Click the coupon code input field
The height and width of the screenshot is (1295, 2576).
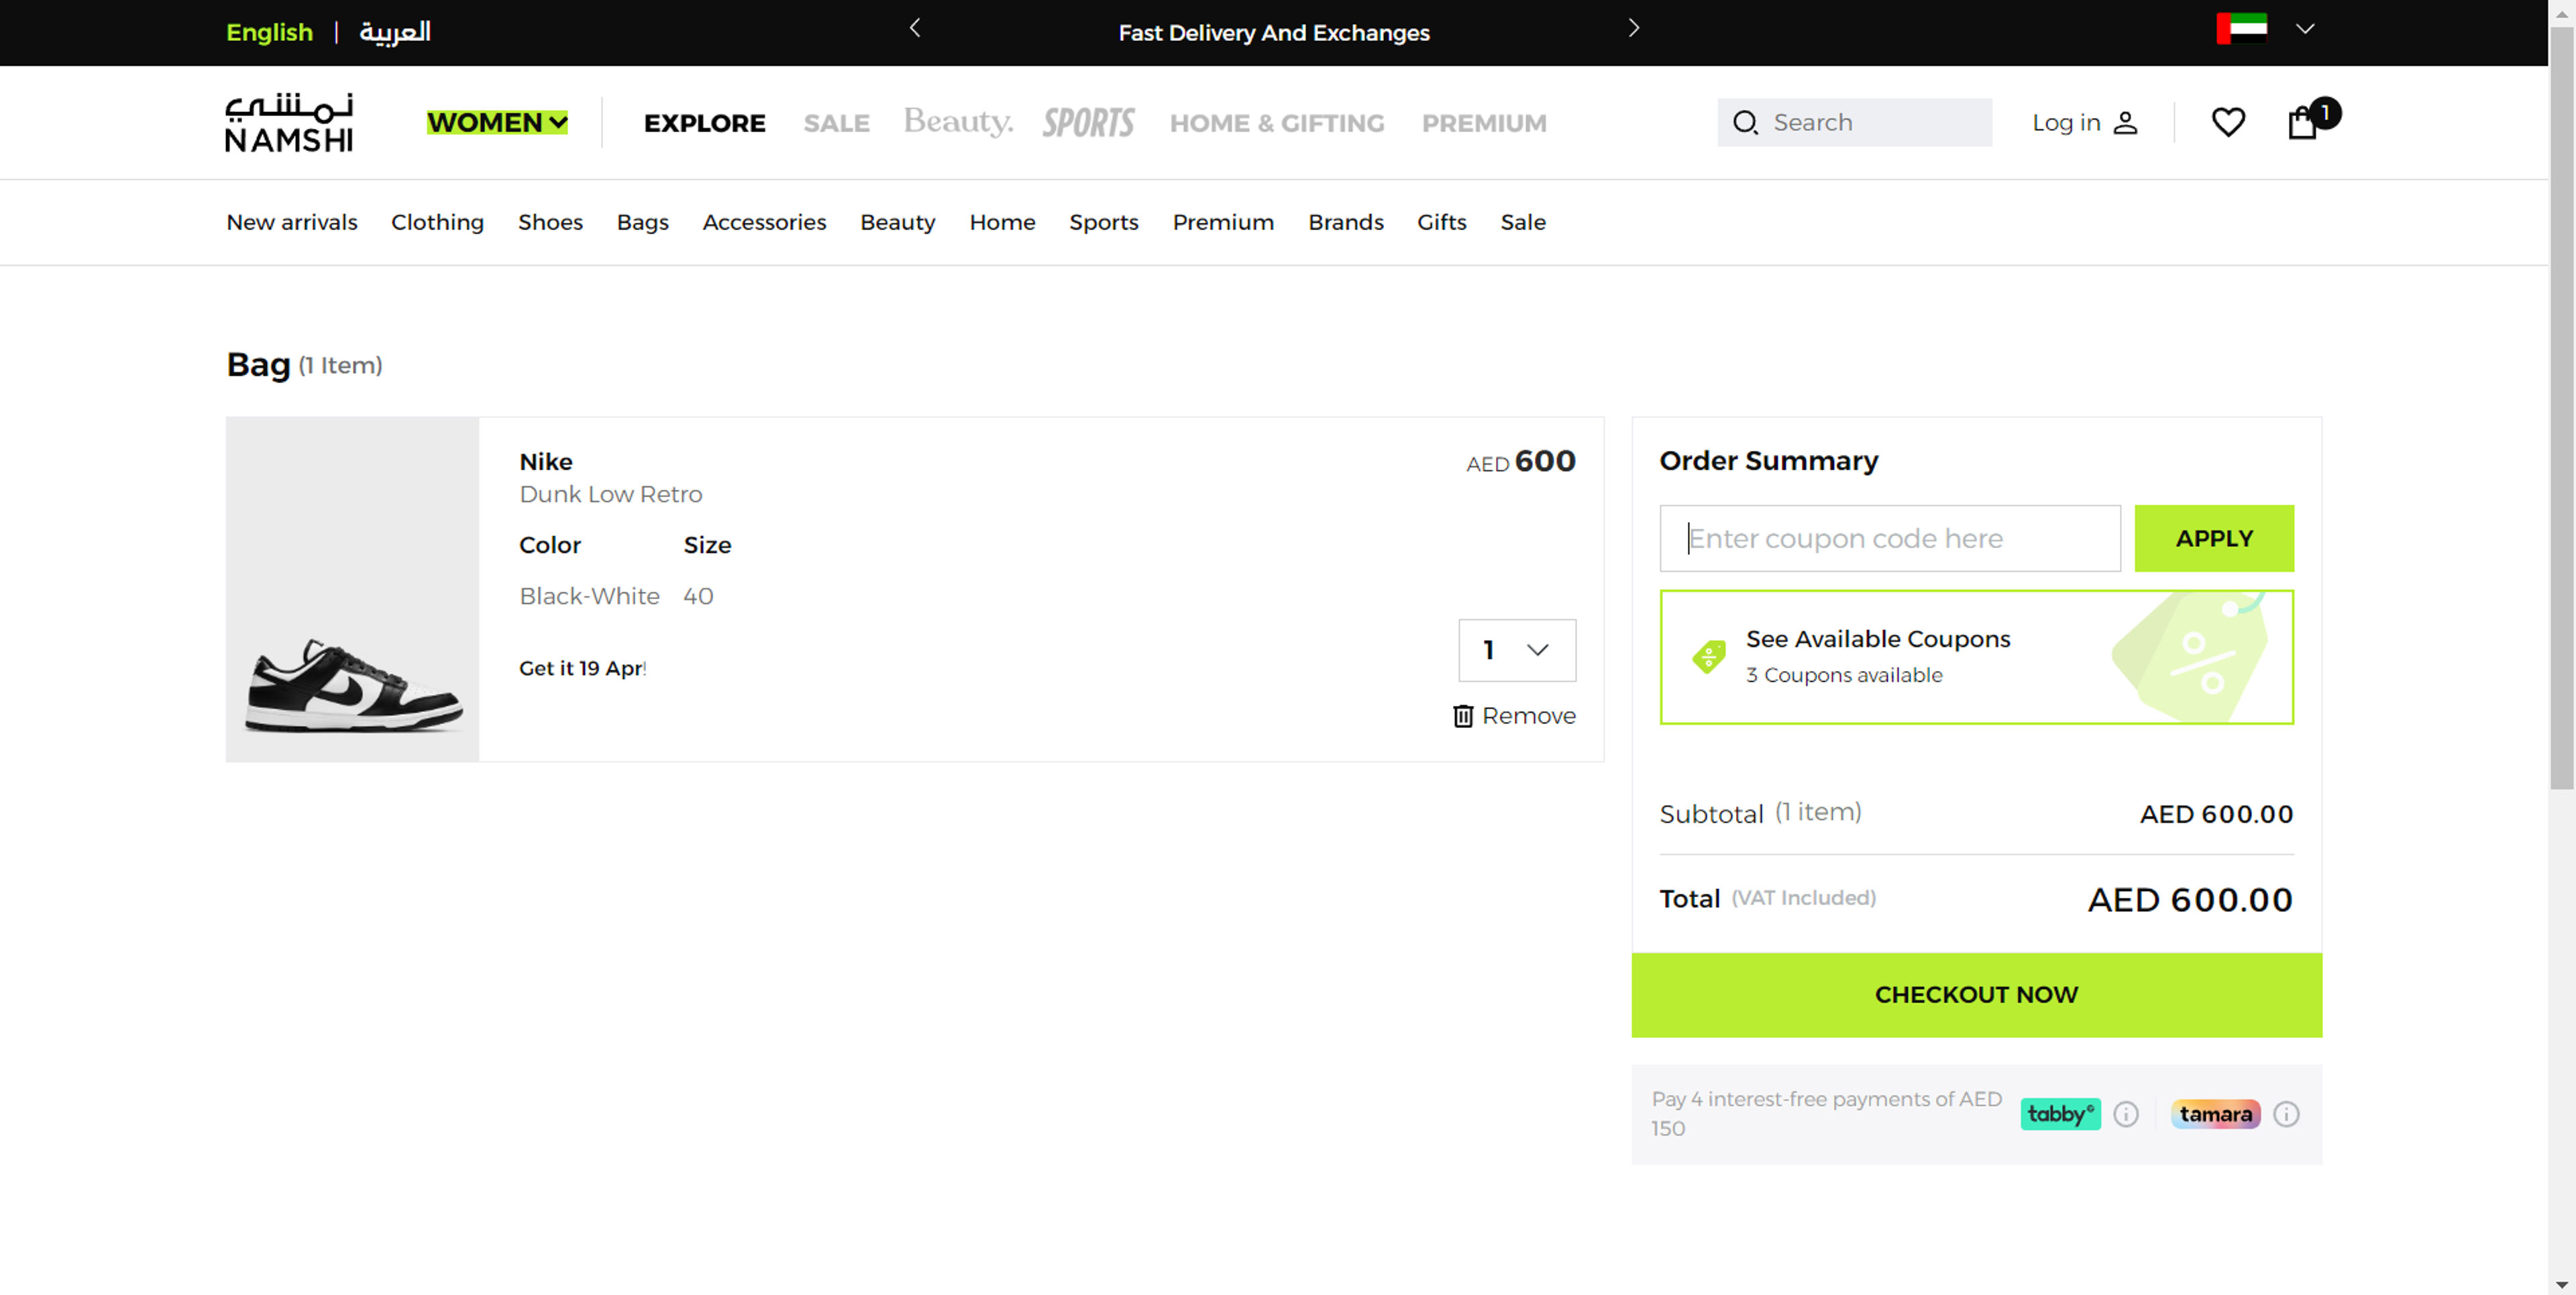[1889, 538]
